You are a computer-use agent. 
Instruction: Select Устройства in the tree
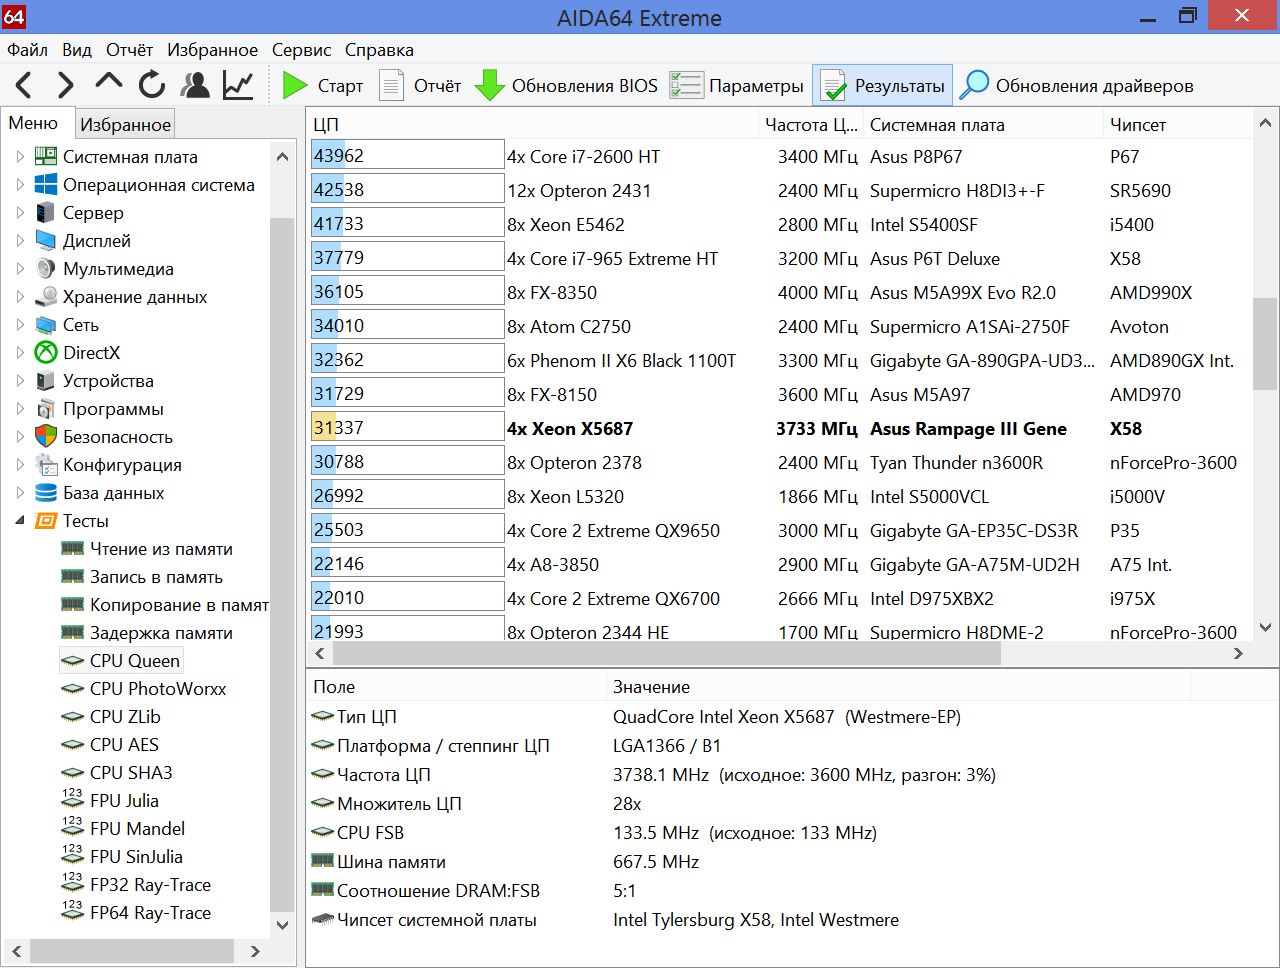(108, 381)
